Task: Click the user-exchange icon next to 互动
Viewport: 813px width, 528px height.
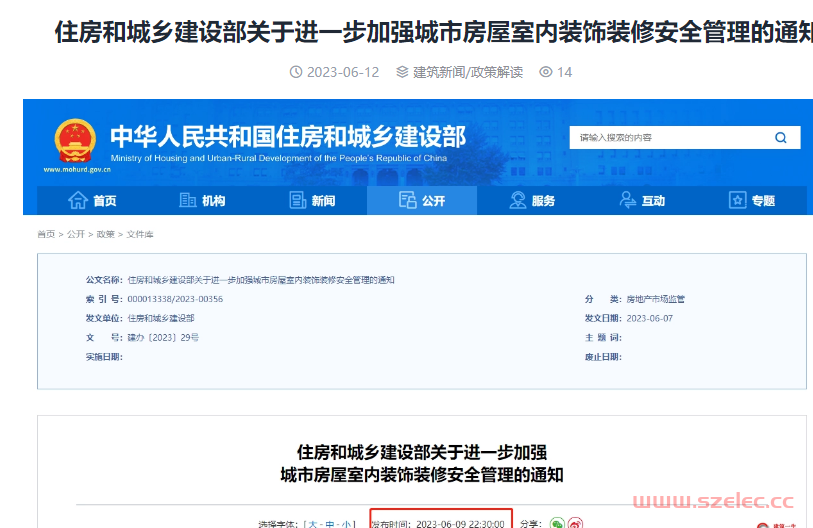Action: pos(627,200)
